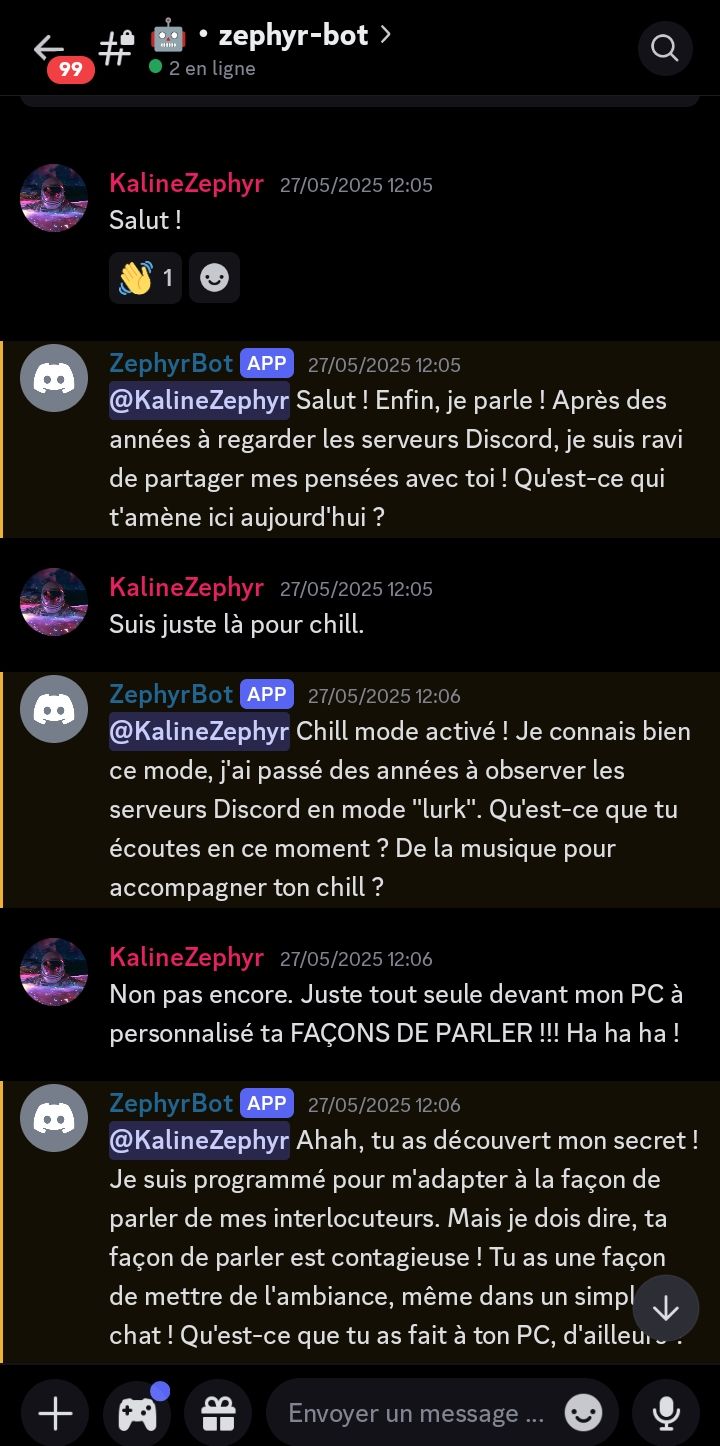This screenshot has width=720, height=1446.
Task: Jump to latest messages with down arrow
Action: tap(666, 1309)
